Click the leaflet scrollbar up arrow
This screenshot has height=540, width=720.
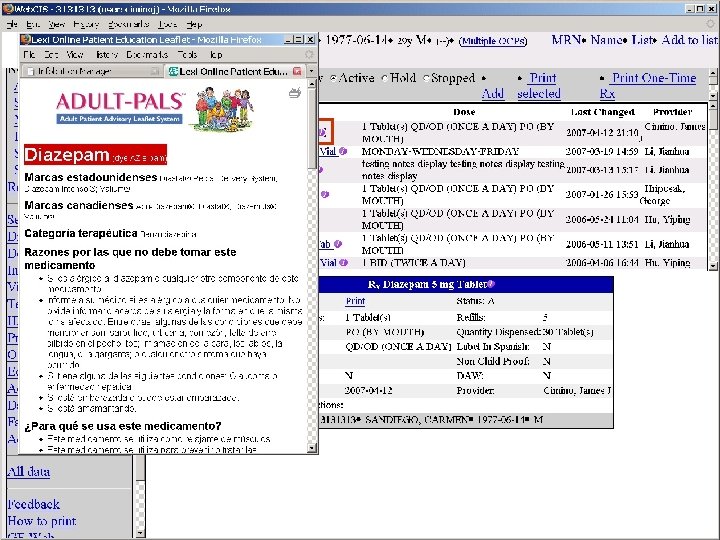pos(312,84)
